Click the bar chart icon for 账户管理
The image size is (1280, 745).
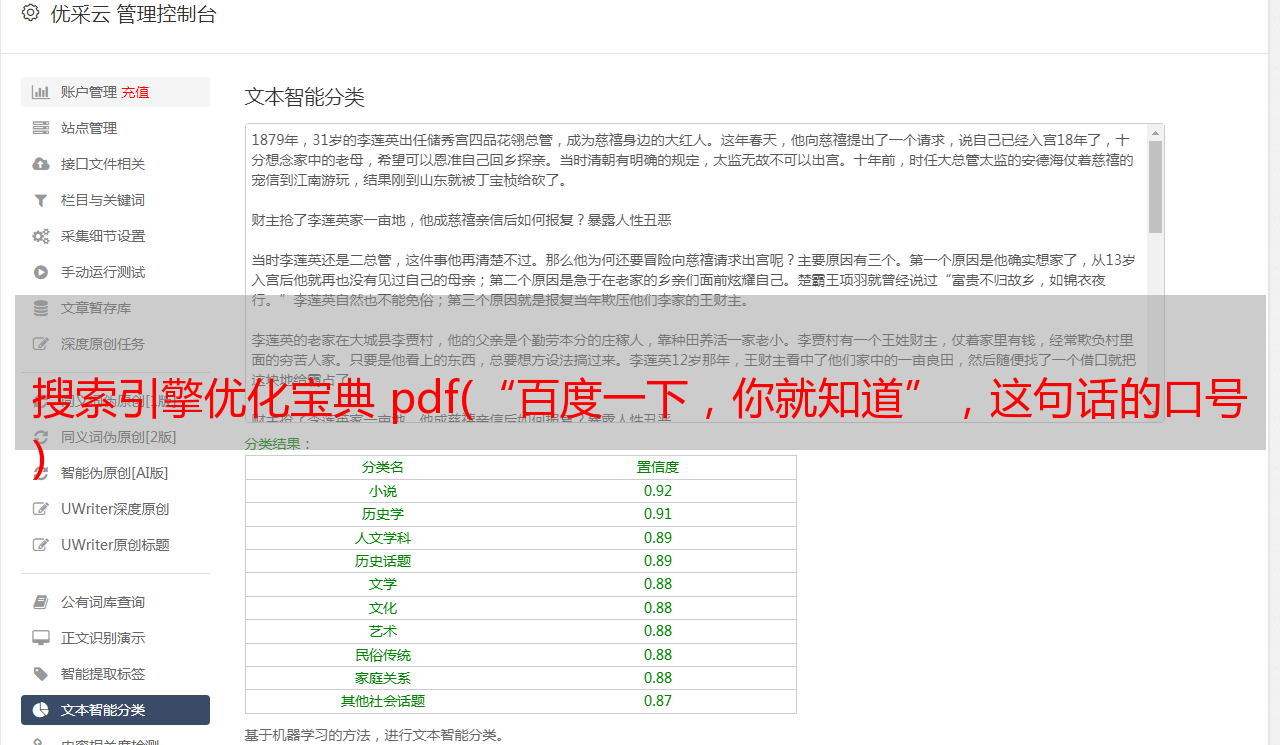click(41, 92)
